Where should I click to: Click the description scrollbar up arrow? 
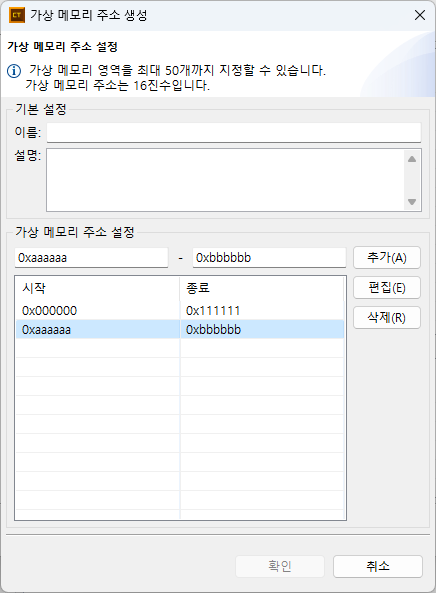412,159
